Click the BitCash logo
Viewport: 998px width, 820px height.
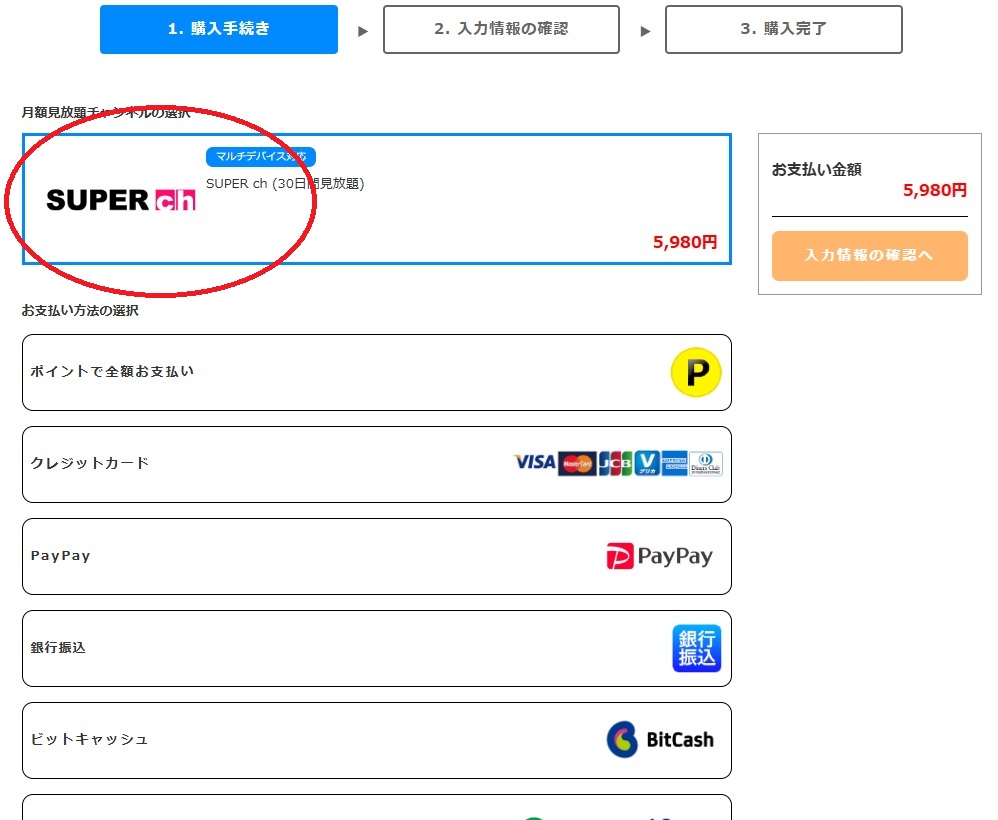(660, 740)
